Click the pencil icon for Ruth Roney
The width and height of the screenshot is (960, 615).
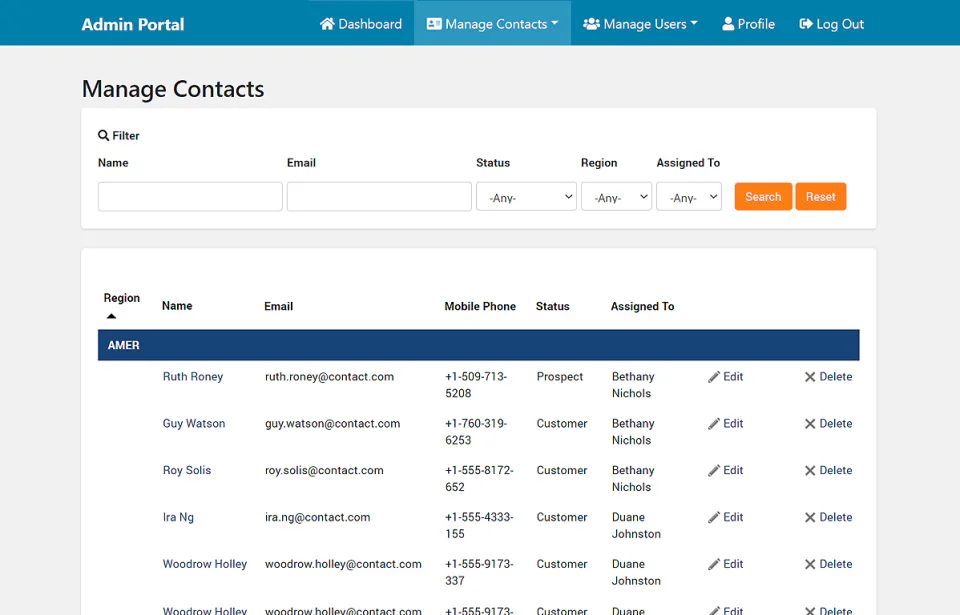pos(714,377)
